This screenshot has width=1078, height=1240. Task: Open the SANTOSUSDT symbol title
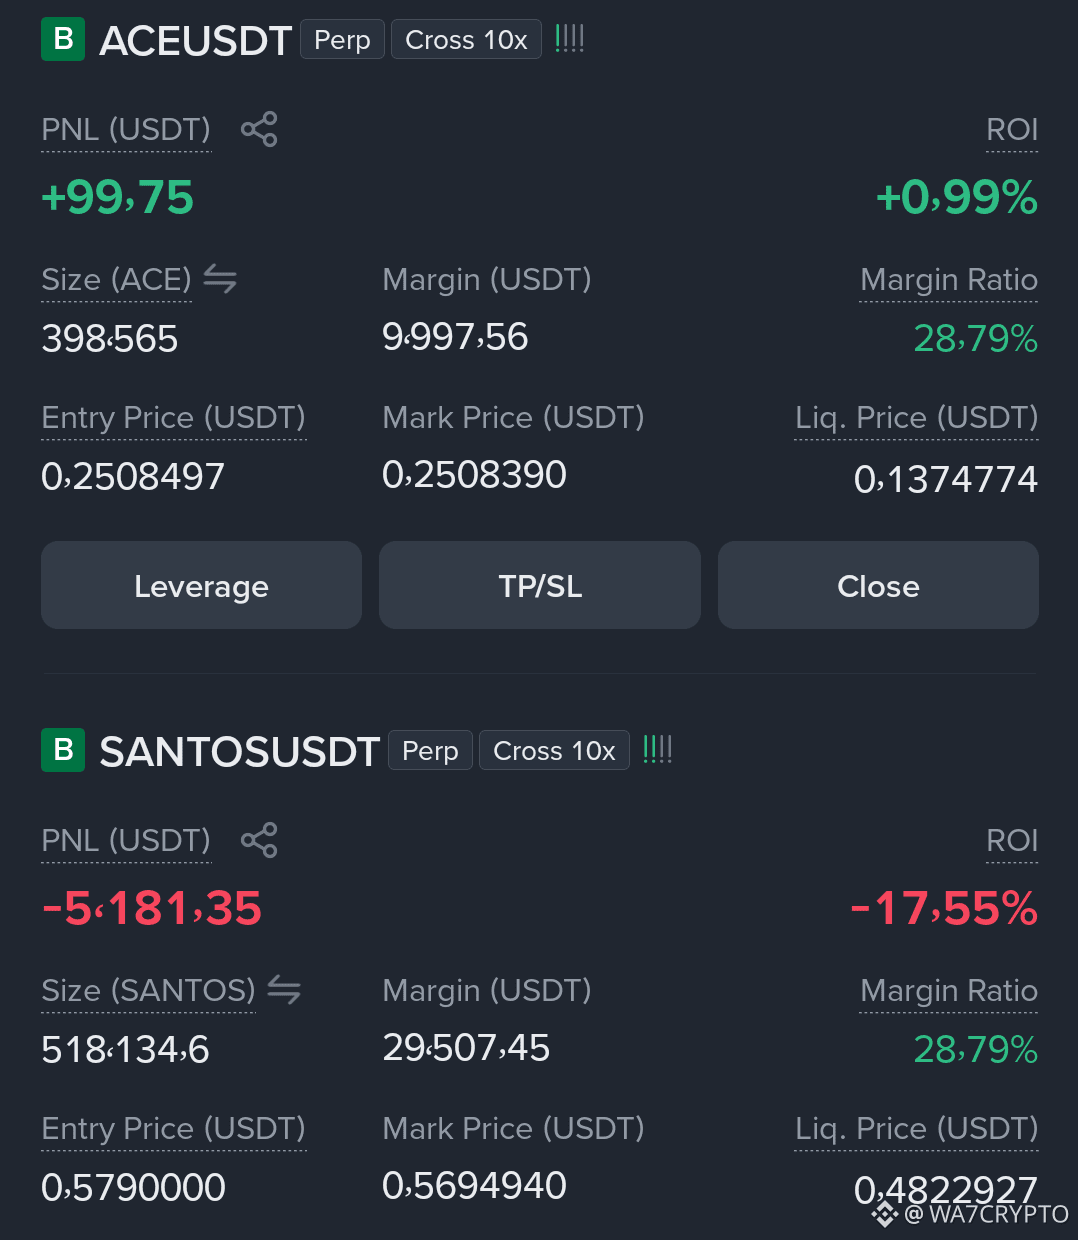click(239, 752)
